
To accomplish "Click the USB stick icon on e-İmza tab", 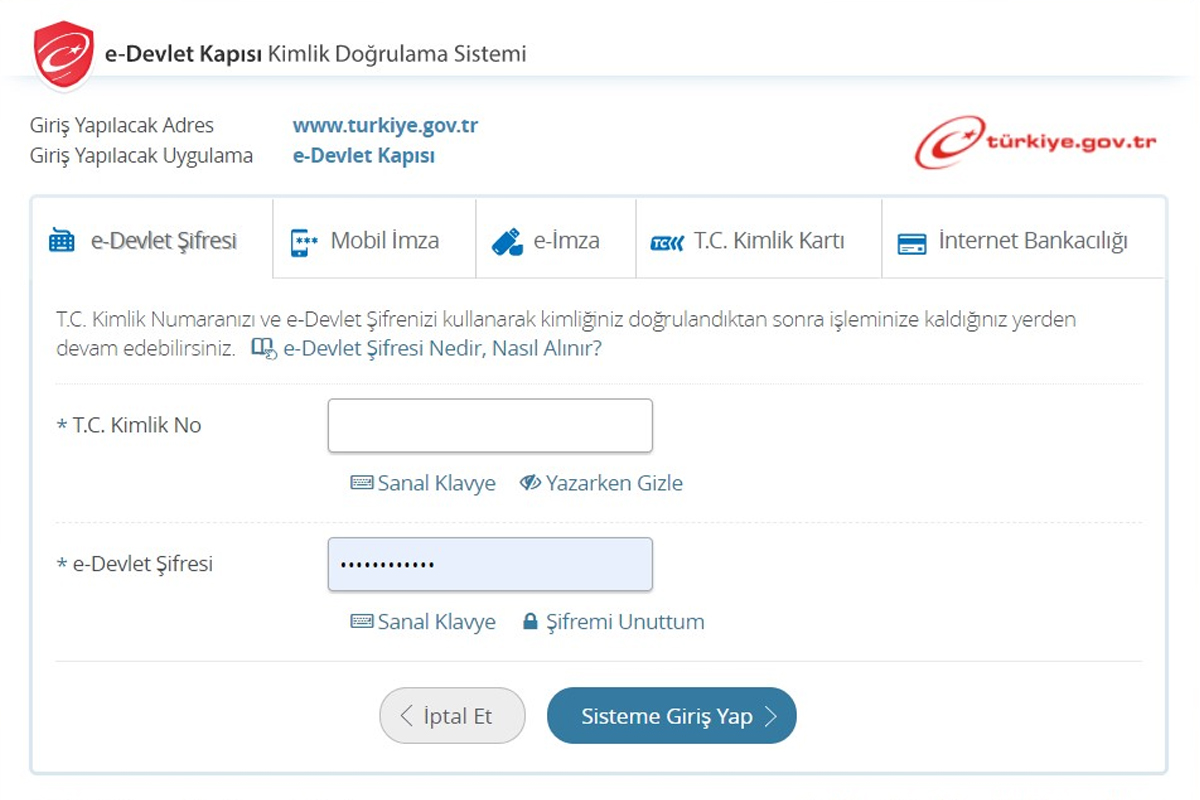I will coord(507,240).
